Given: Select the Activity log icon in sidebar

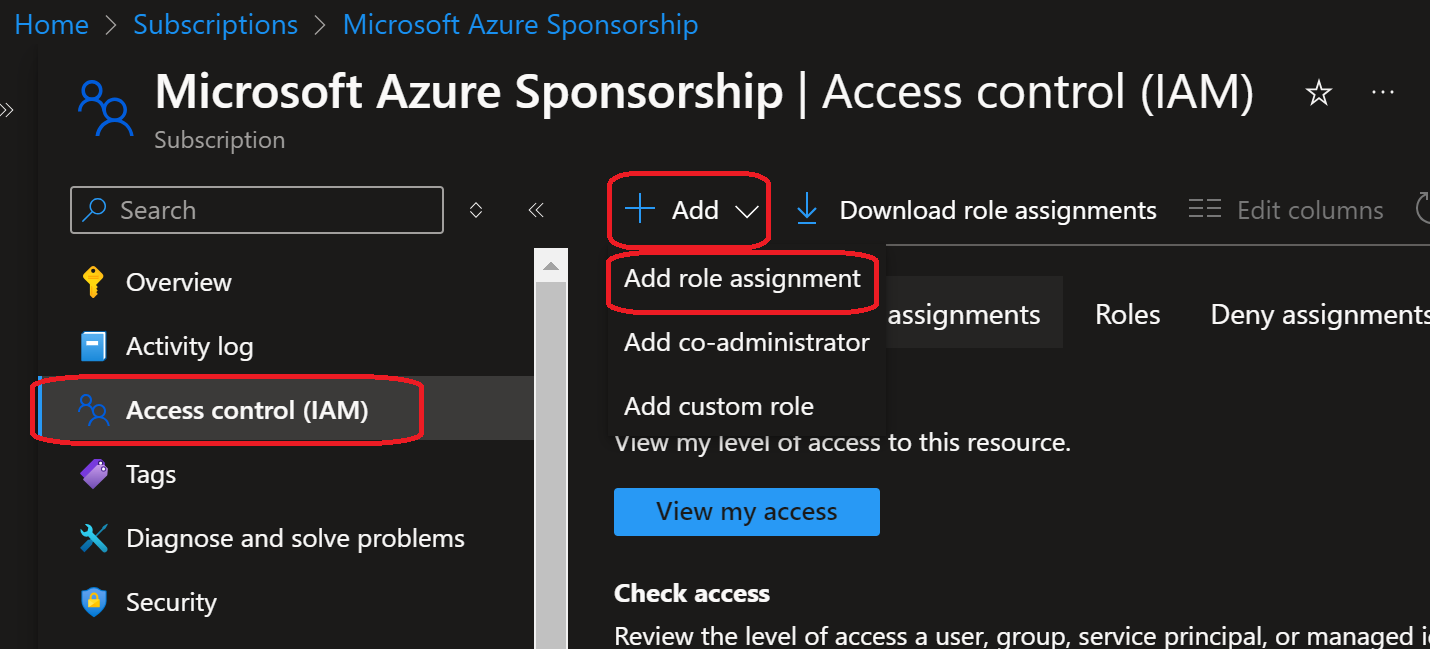Looking at the screenshot, I should [93, 345].
